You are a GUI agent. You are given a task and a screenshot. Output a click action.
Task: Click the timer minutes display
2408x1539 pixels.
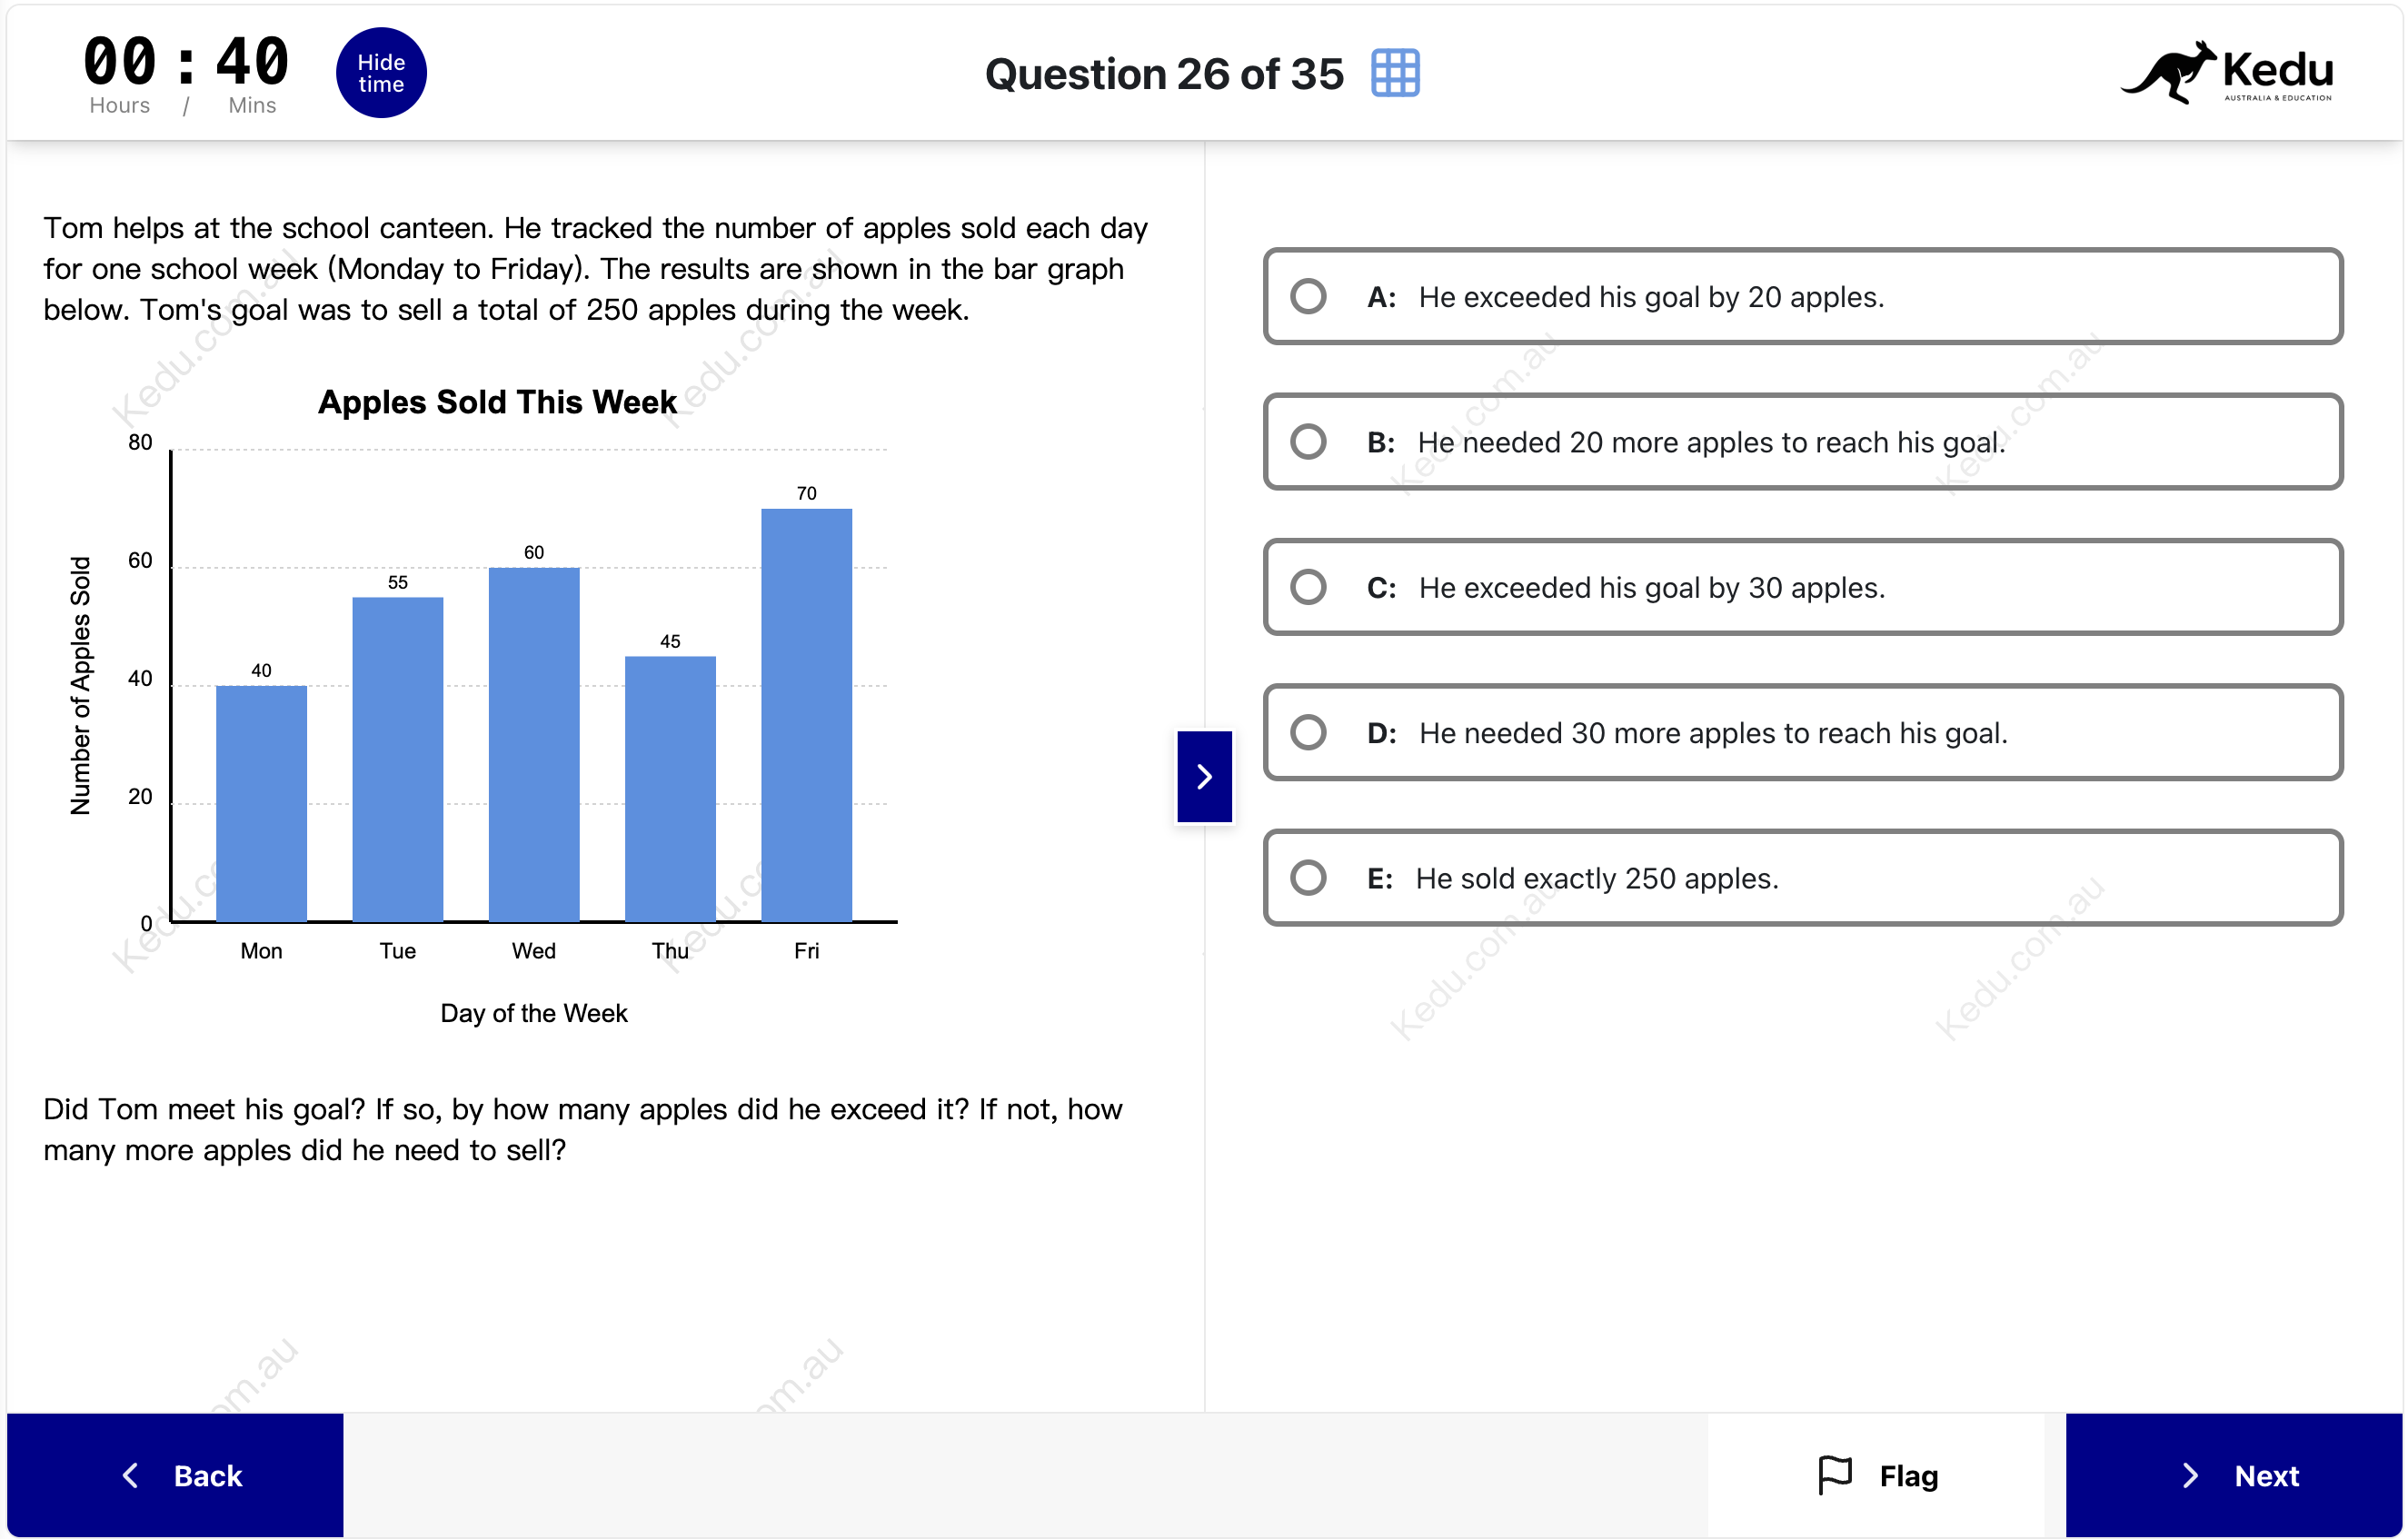pyautogui.click(x=252, y=62)
